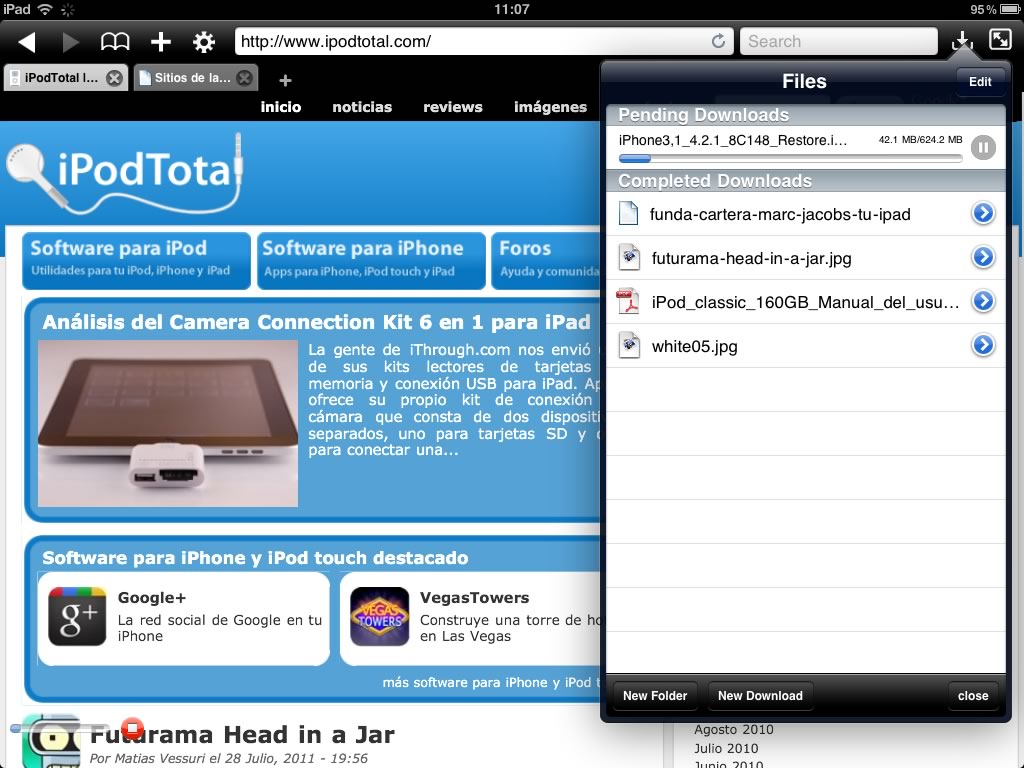Open browser settings gear icon
Screen dimensions: 1024x768
204,42
